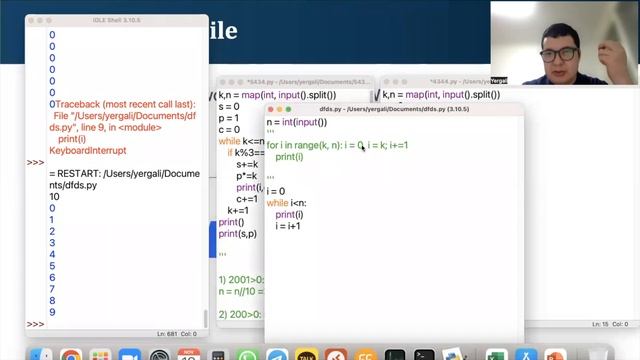This screenshot has width=640, height=360.
Task: Open Excel from the dock
Action: point(496,355)
